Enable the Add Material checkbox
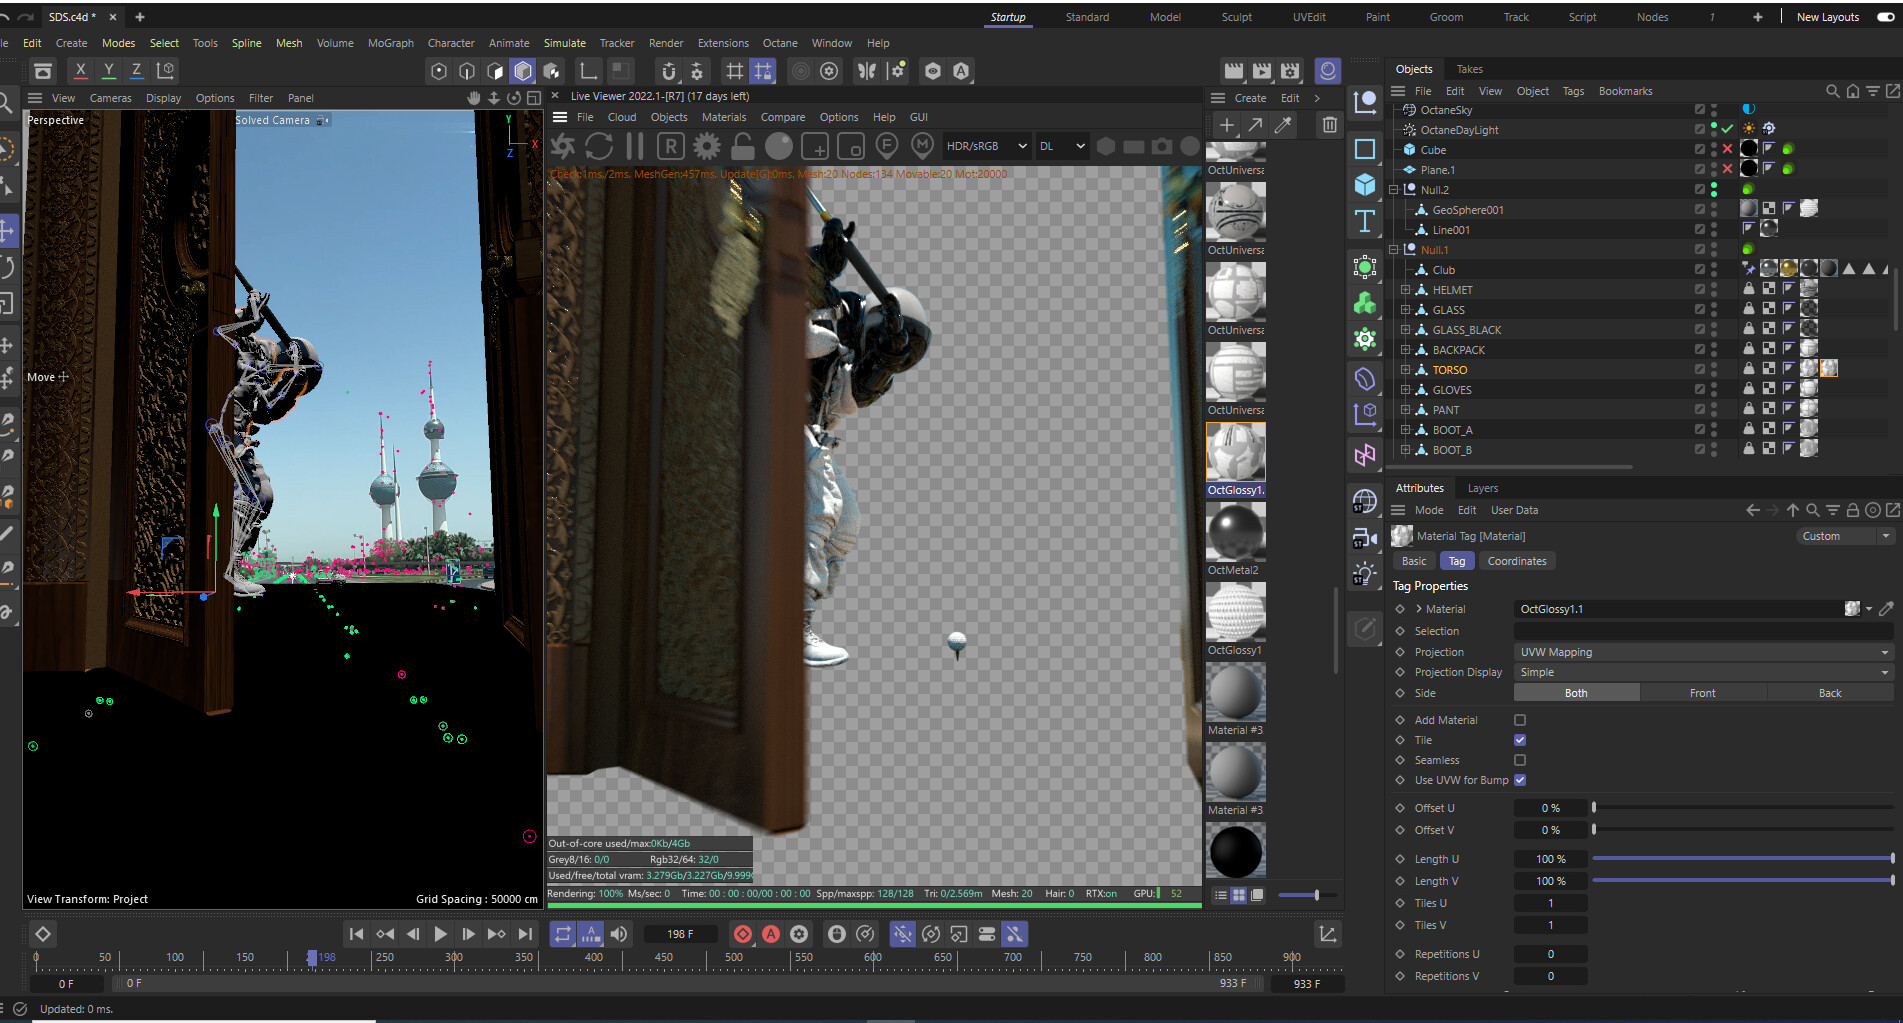Screen dimensions: 1903x1023 tap(1520, 720)
